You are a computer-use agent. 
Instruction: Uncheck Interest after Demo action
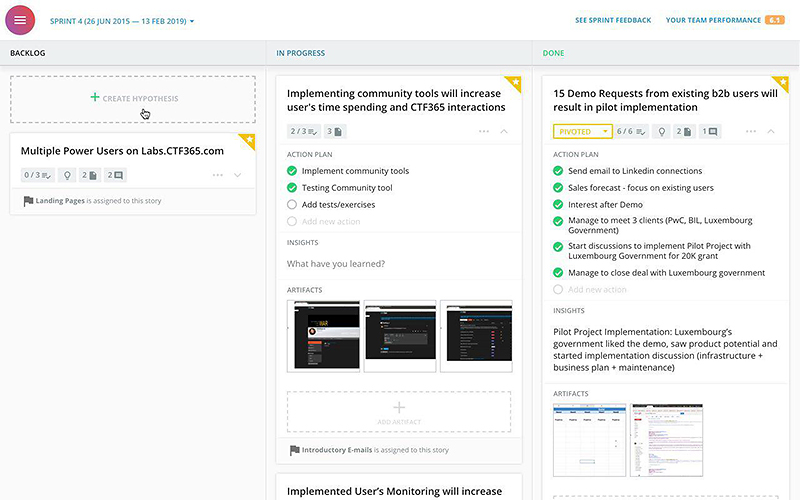pos(558,205)
